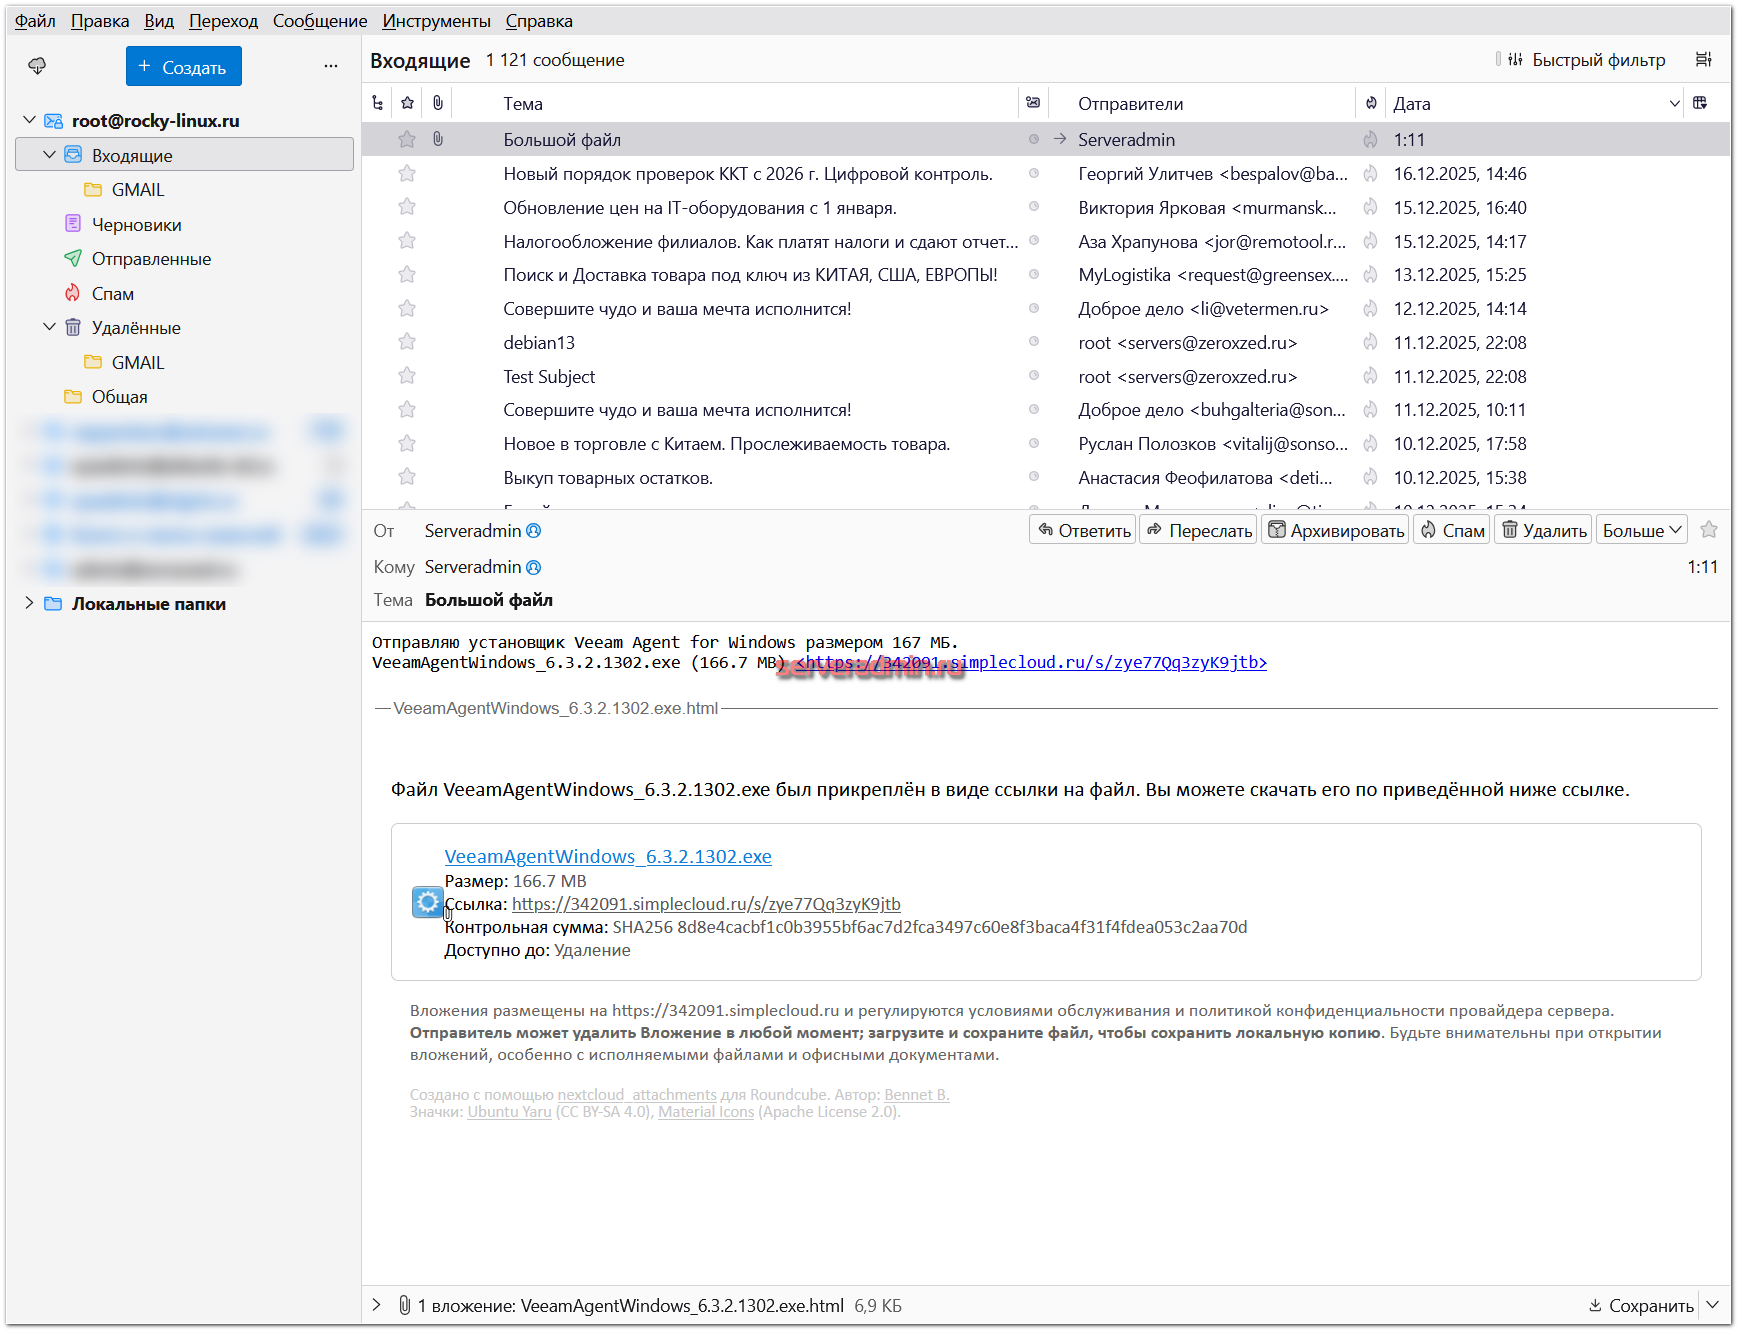Viewport: 1737px width, 1330px height.
Task: Click the thread column header icon
Action: [377, 103]
